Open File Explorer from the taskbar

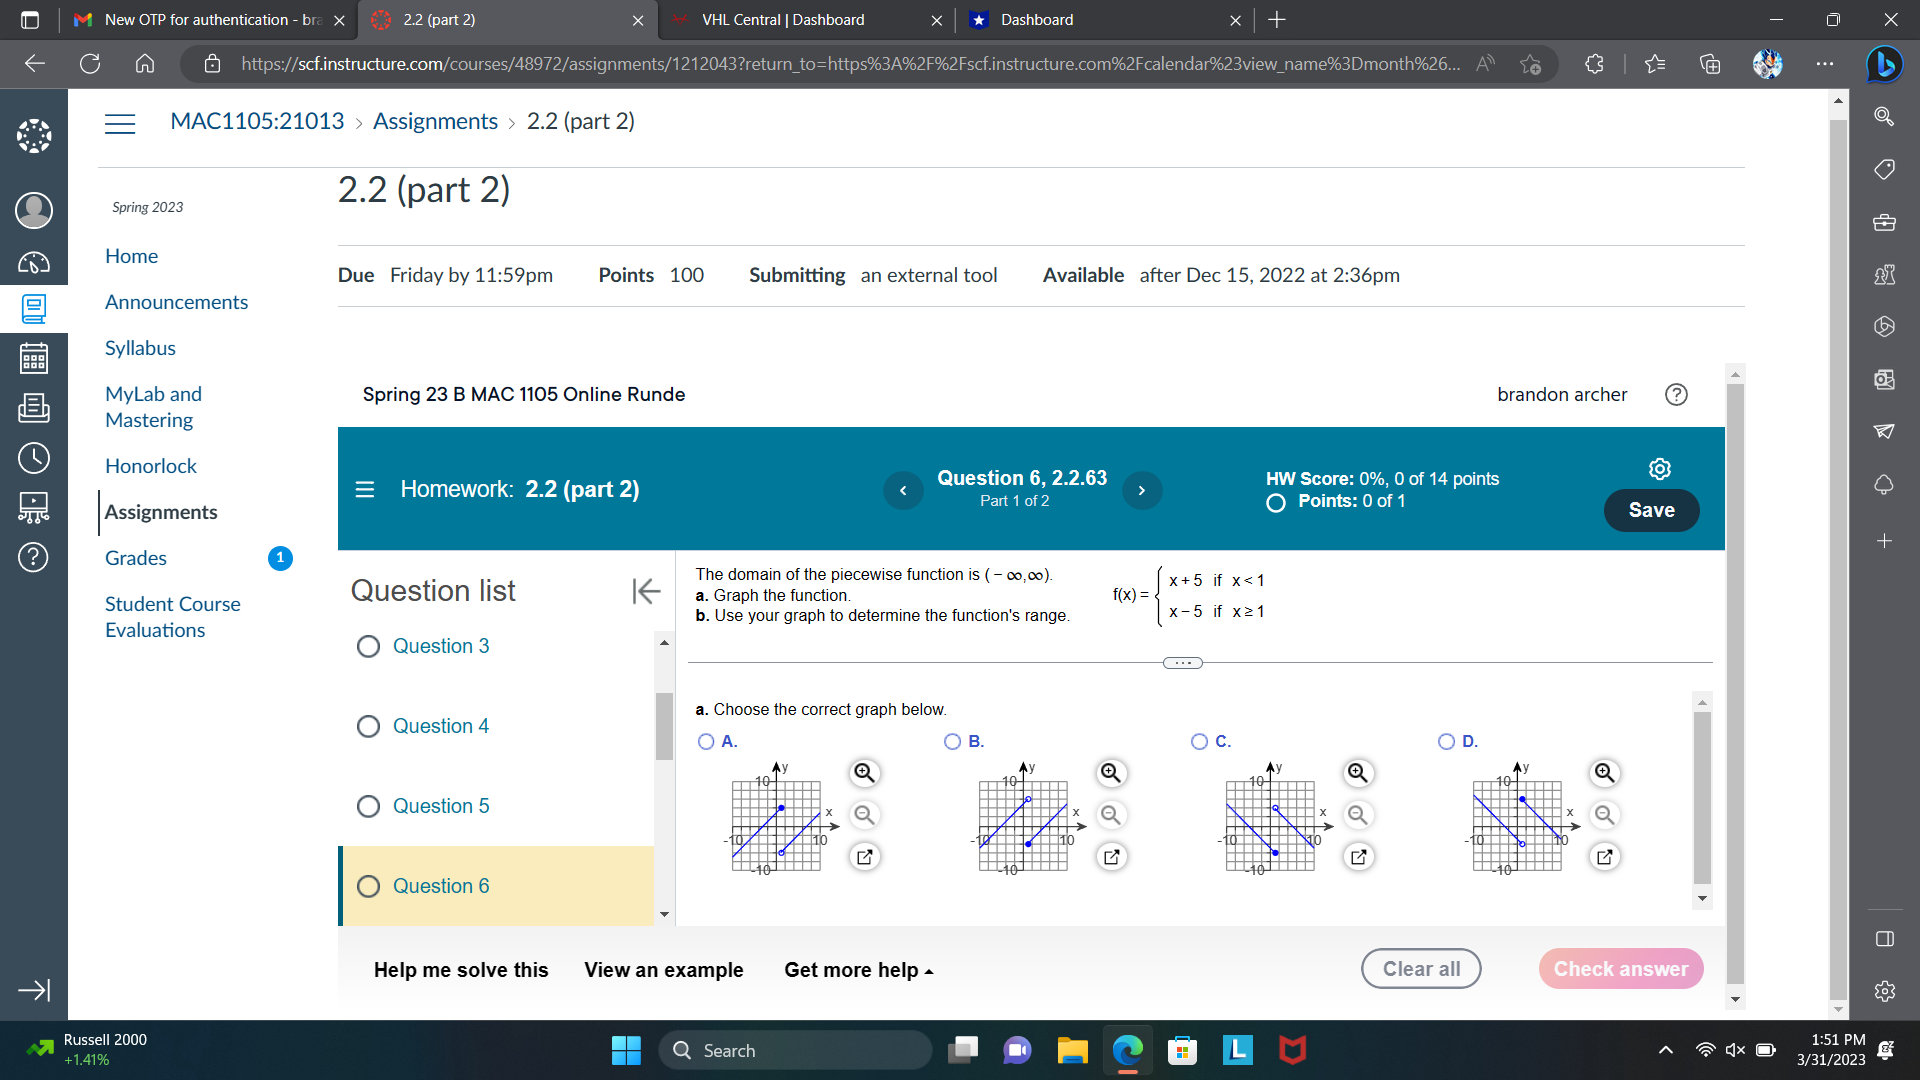(x=1072, y=1050)
